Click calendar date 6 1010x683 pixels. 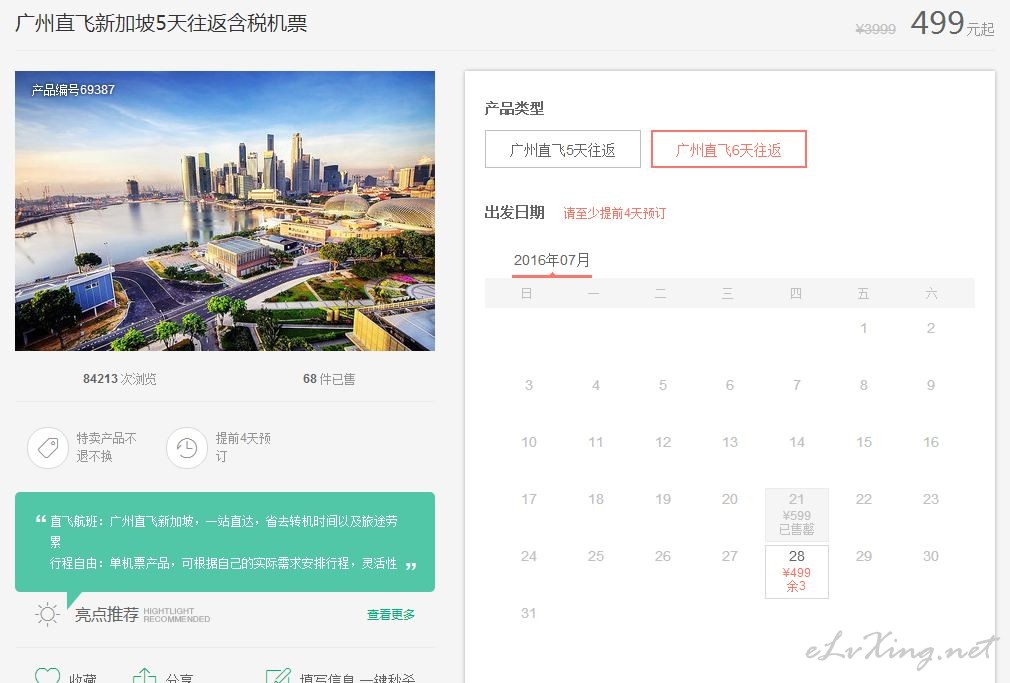coord(730,385)
